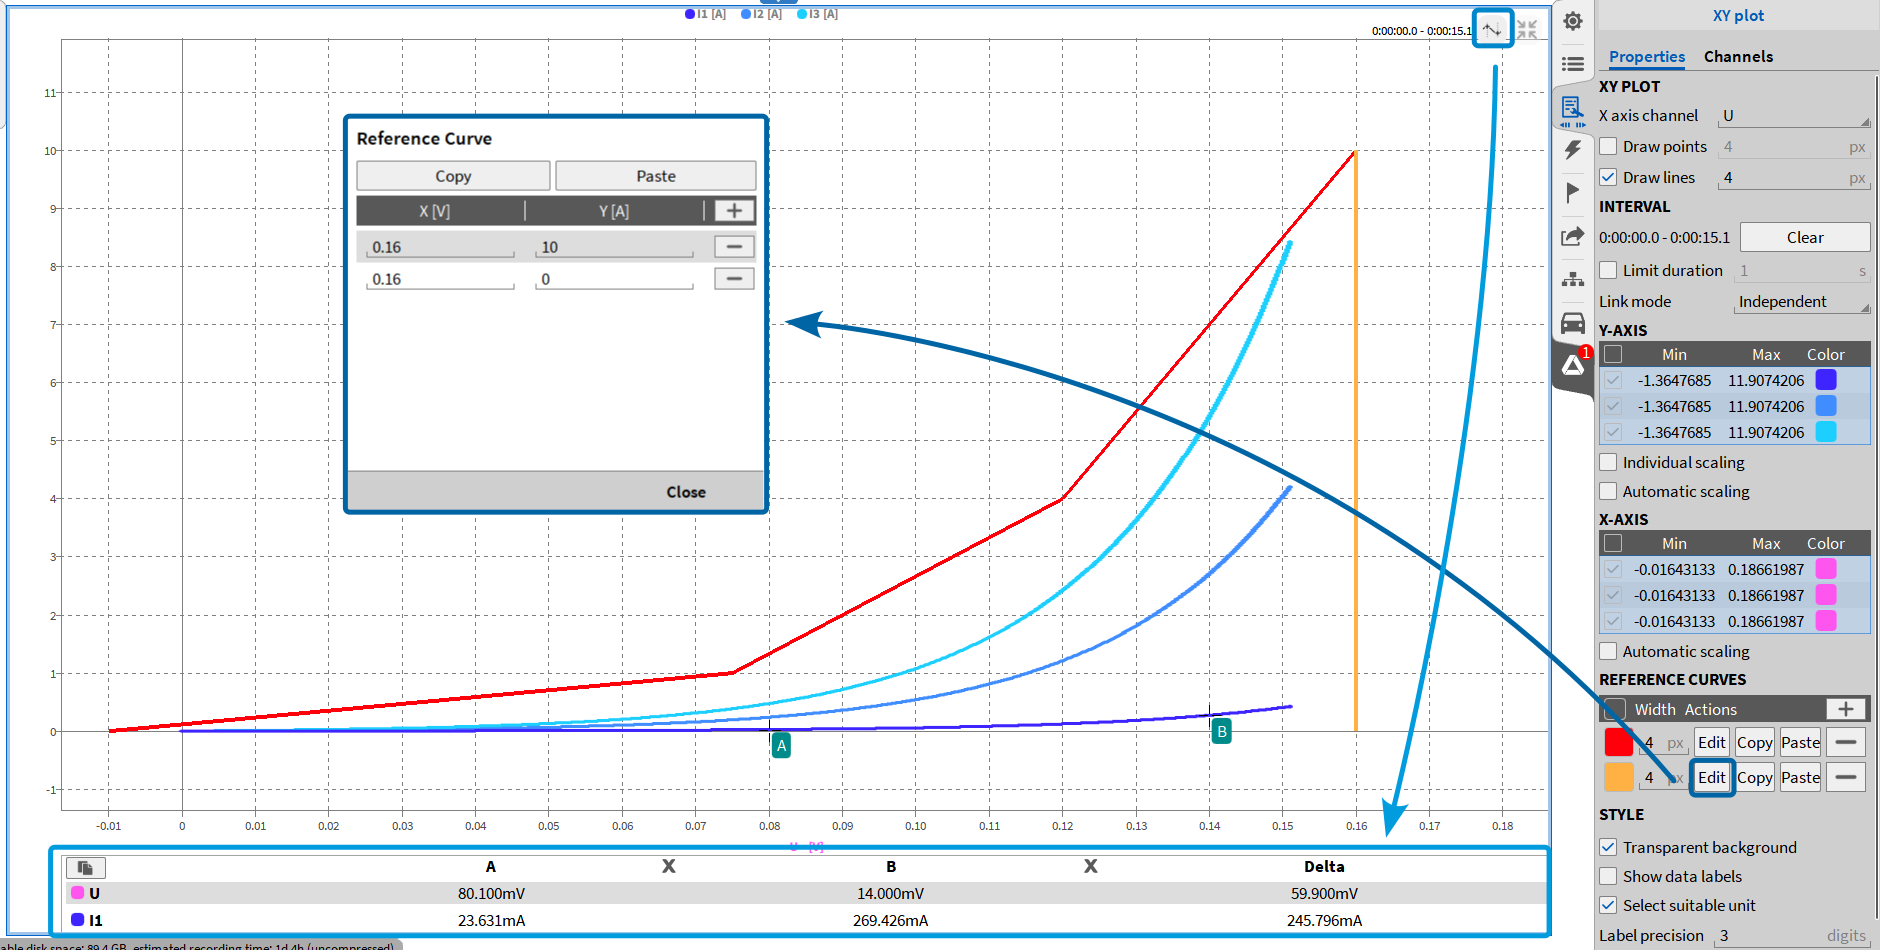
Task: Select the Properties tab
Action: pos(1646,57)
